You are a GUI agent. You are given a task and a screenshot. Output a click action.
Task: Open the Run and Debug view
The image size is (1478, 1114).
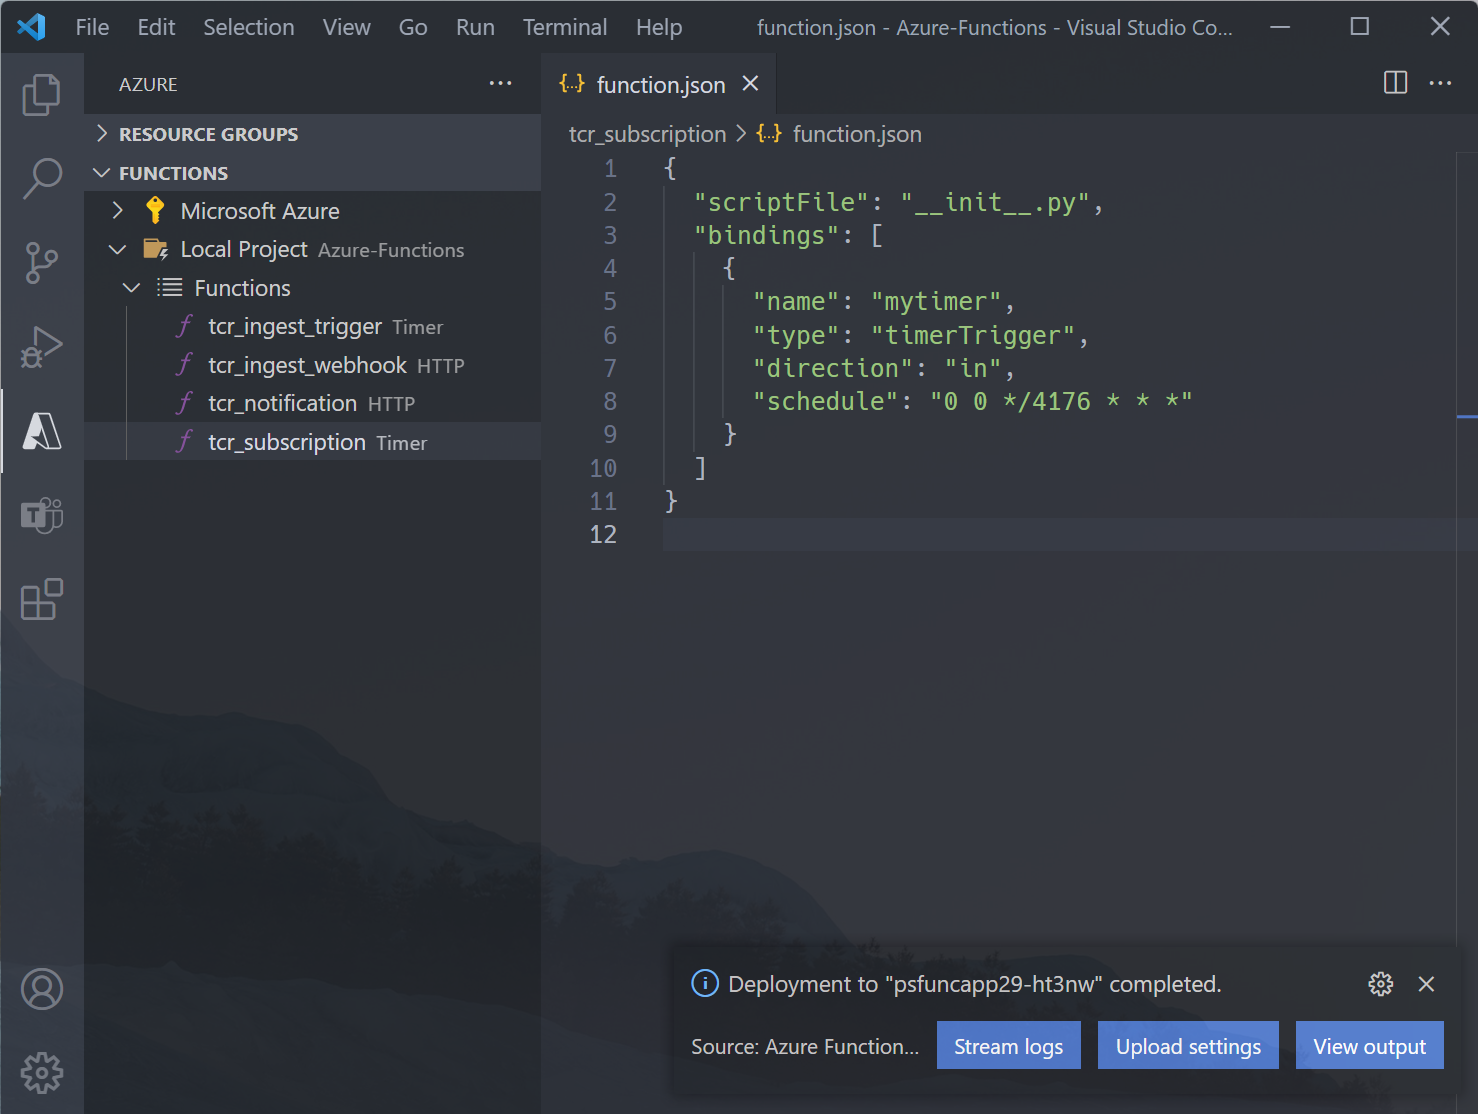point(41,347)
